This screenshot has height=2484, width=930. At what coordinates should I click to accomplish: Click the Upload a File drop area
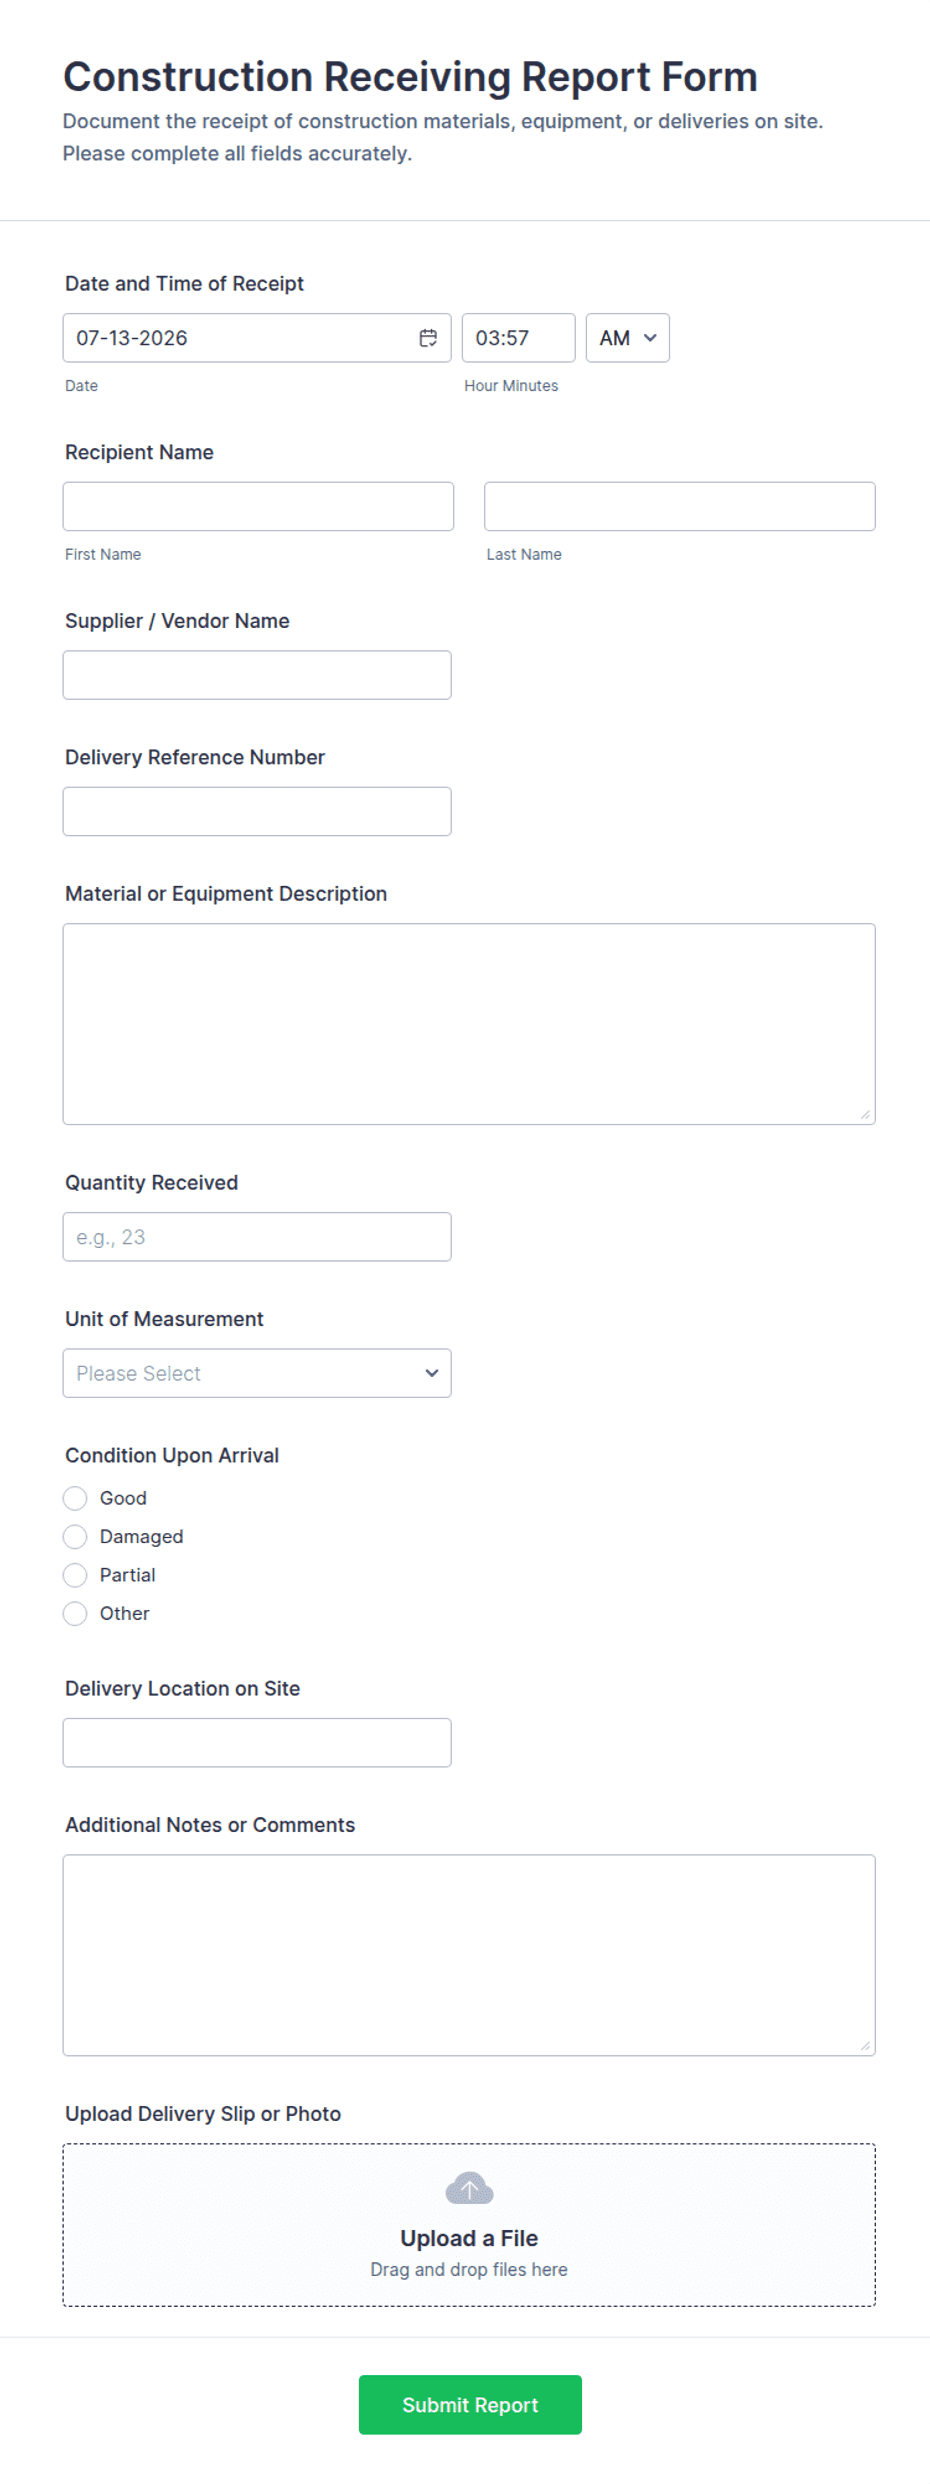pyautogui.click(x=469, y=2225)
